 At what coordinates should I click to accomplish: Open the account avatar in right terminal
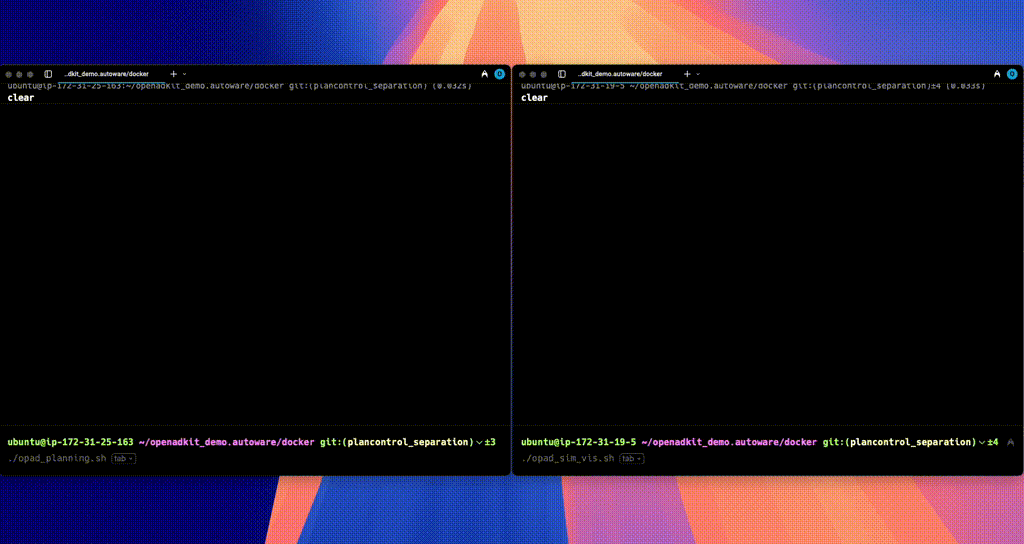click(x=1012, y=74)
